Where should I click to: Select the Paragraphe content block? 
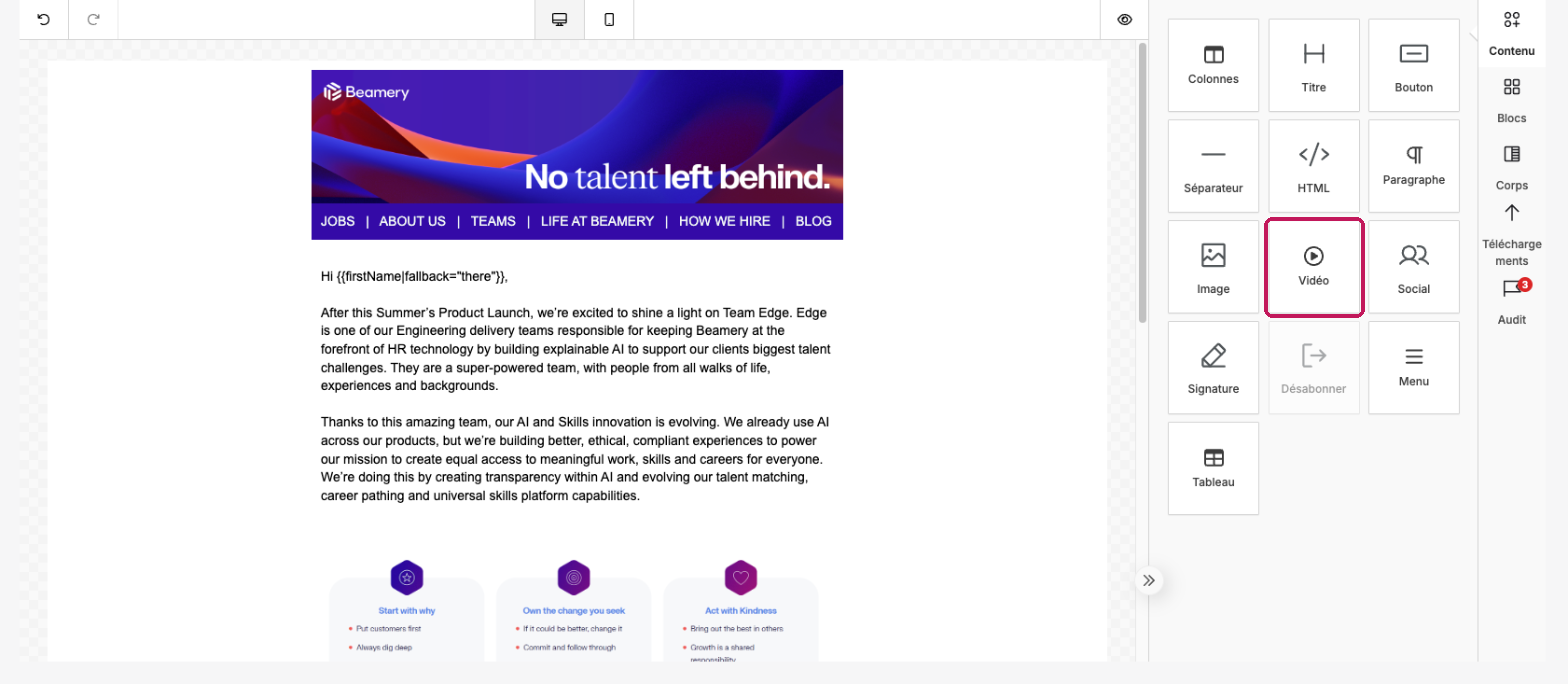tap(1414, 166)
